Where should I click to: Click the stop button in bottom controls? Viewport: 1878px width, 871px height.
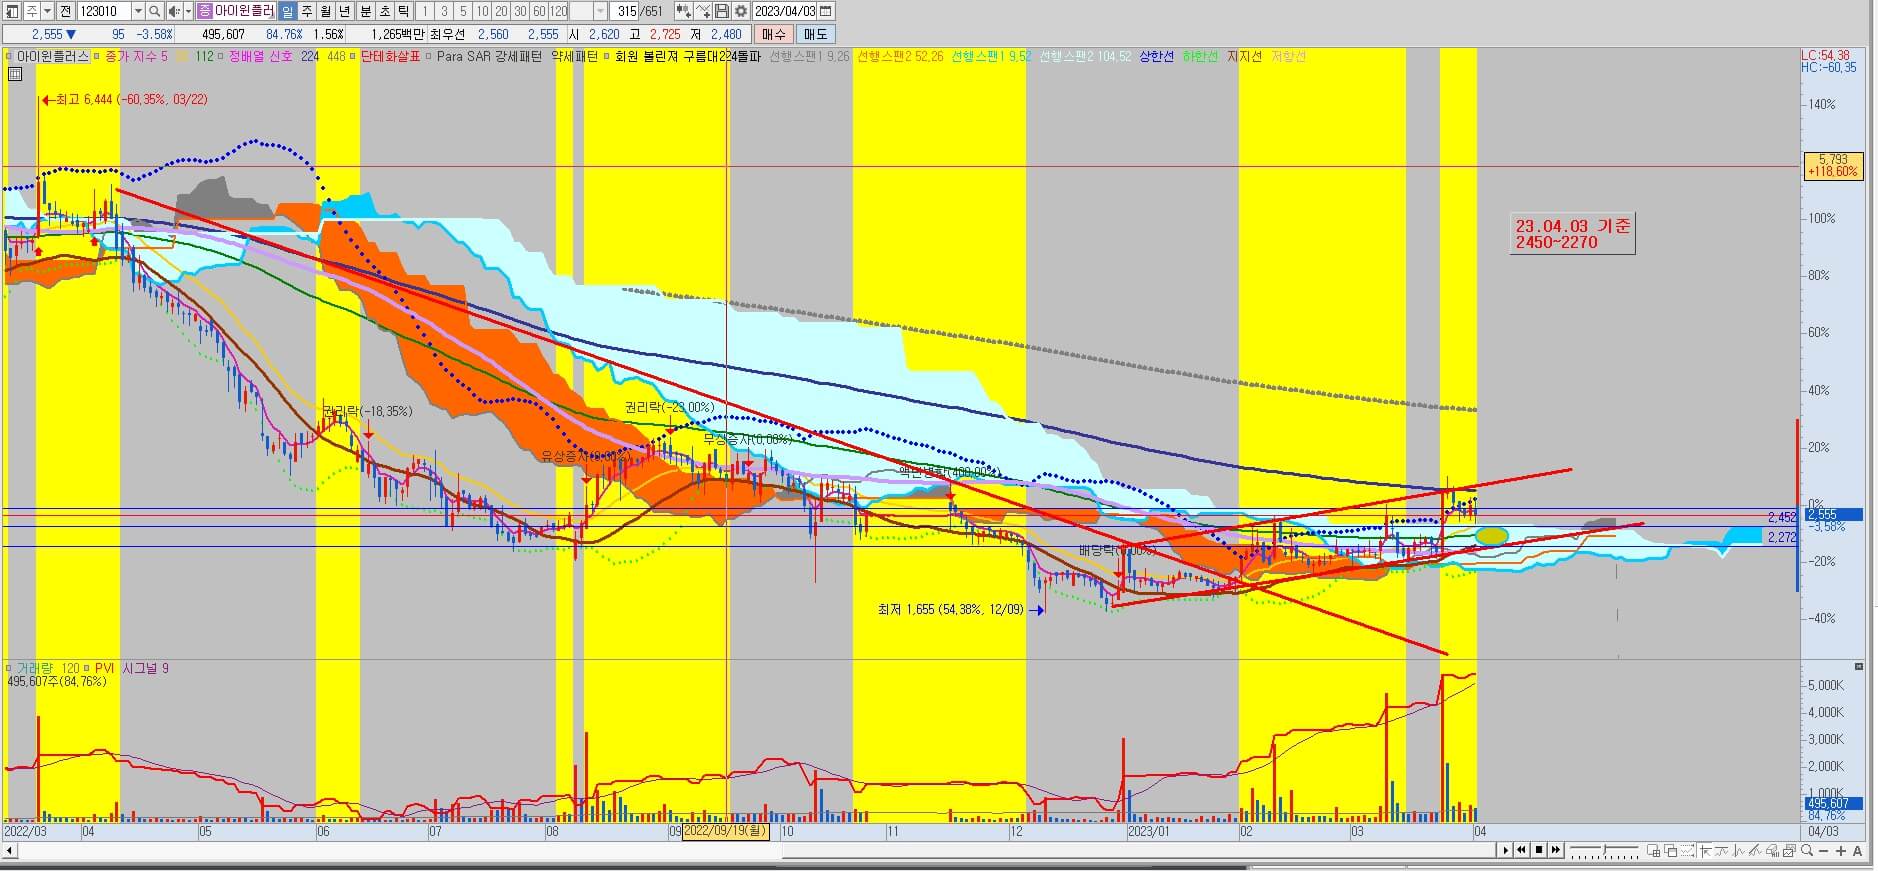pyautogui.click(x=1539, y=850)
